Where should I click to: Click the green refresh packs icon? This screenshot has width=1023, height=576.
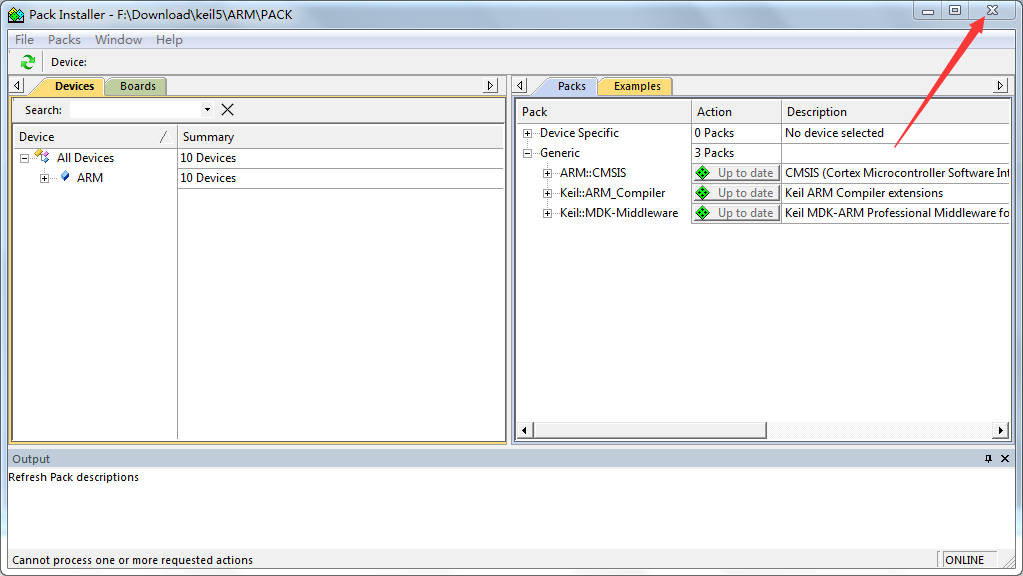(27, 62)
